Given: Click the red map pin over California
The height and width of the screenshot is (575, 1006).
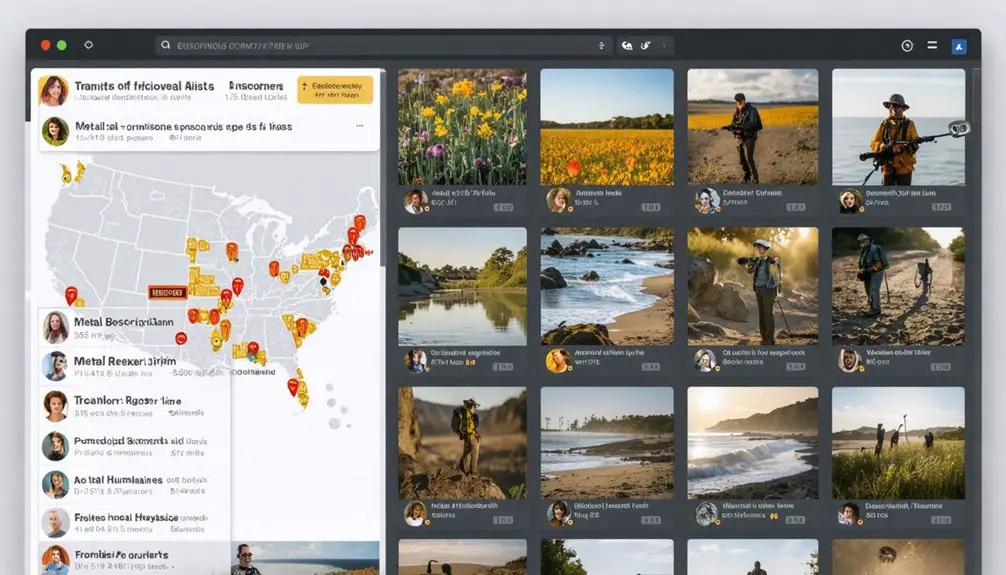Looking at the screenshot, I should tap(71, 295).
